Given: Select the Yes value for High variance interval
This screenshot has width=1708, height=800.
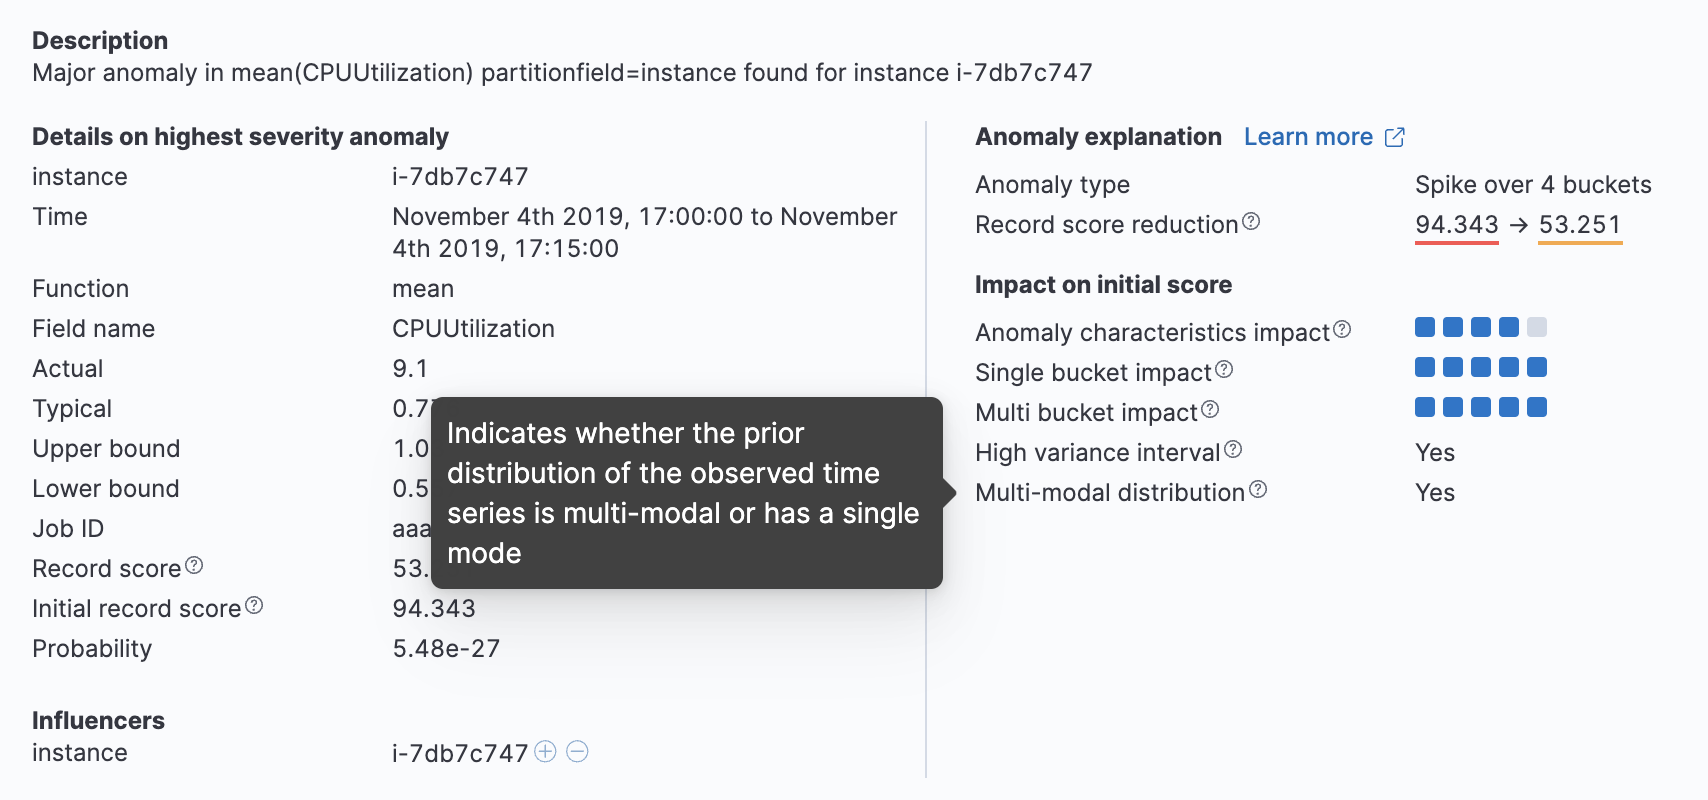Looking at the screenshot, I should coord(1434,452).
